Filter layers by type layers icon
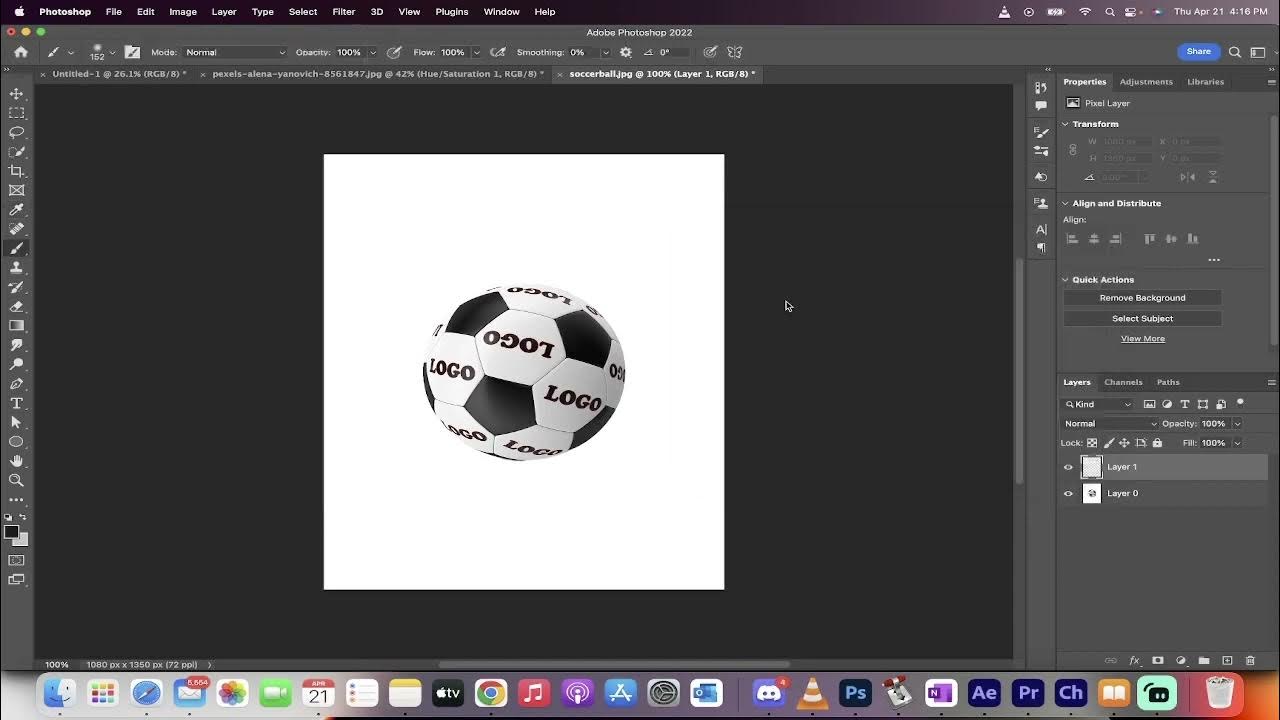The height and width of the screenshot is (720, 1280). (x=1185, y=404)
